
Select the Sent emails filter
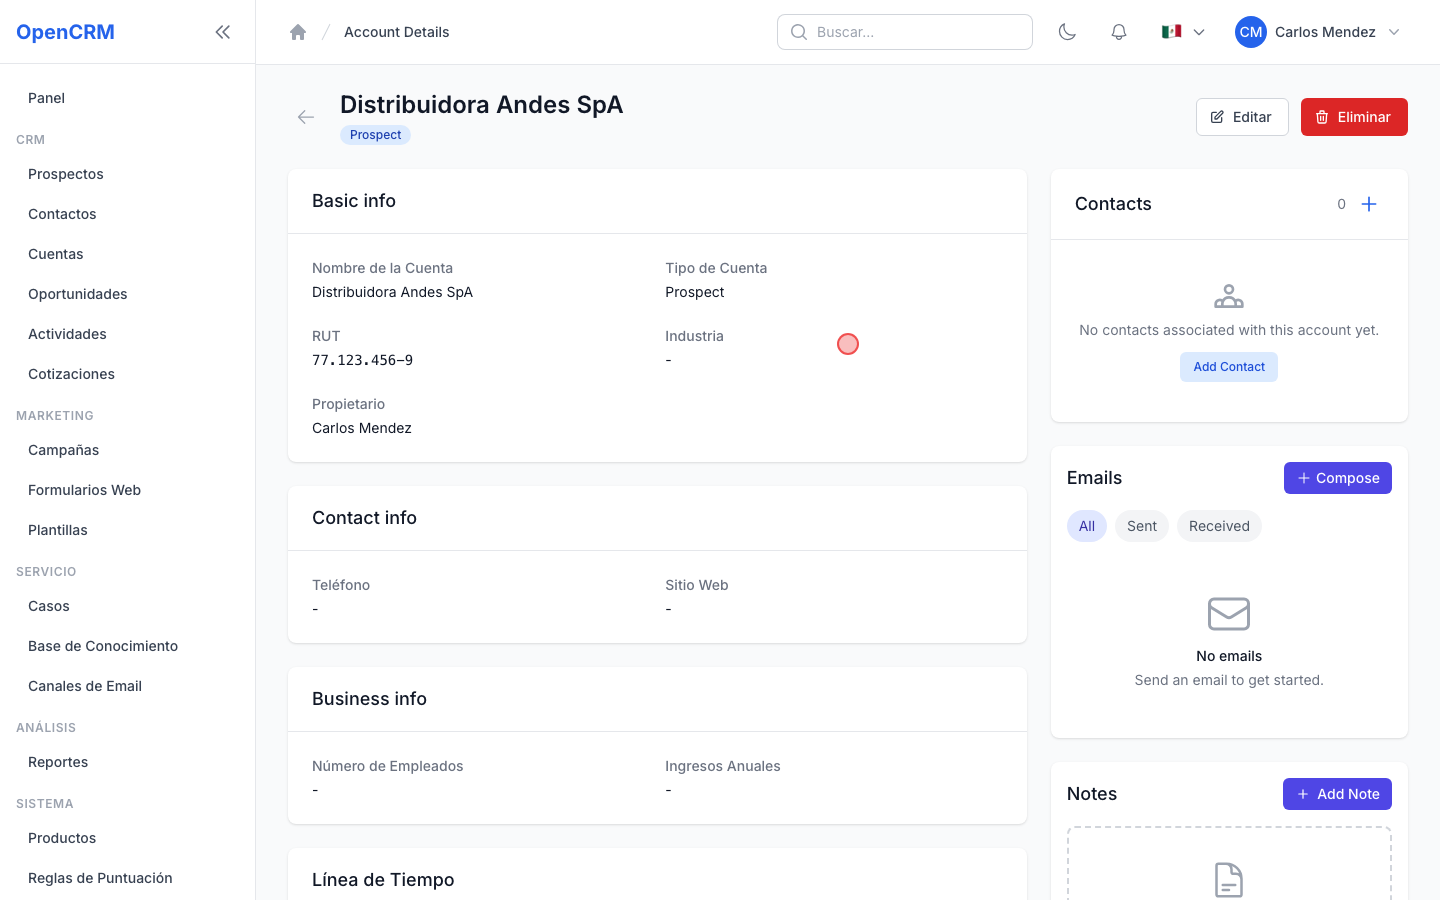[x=1142, y=526]
